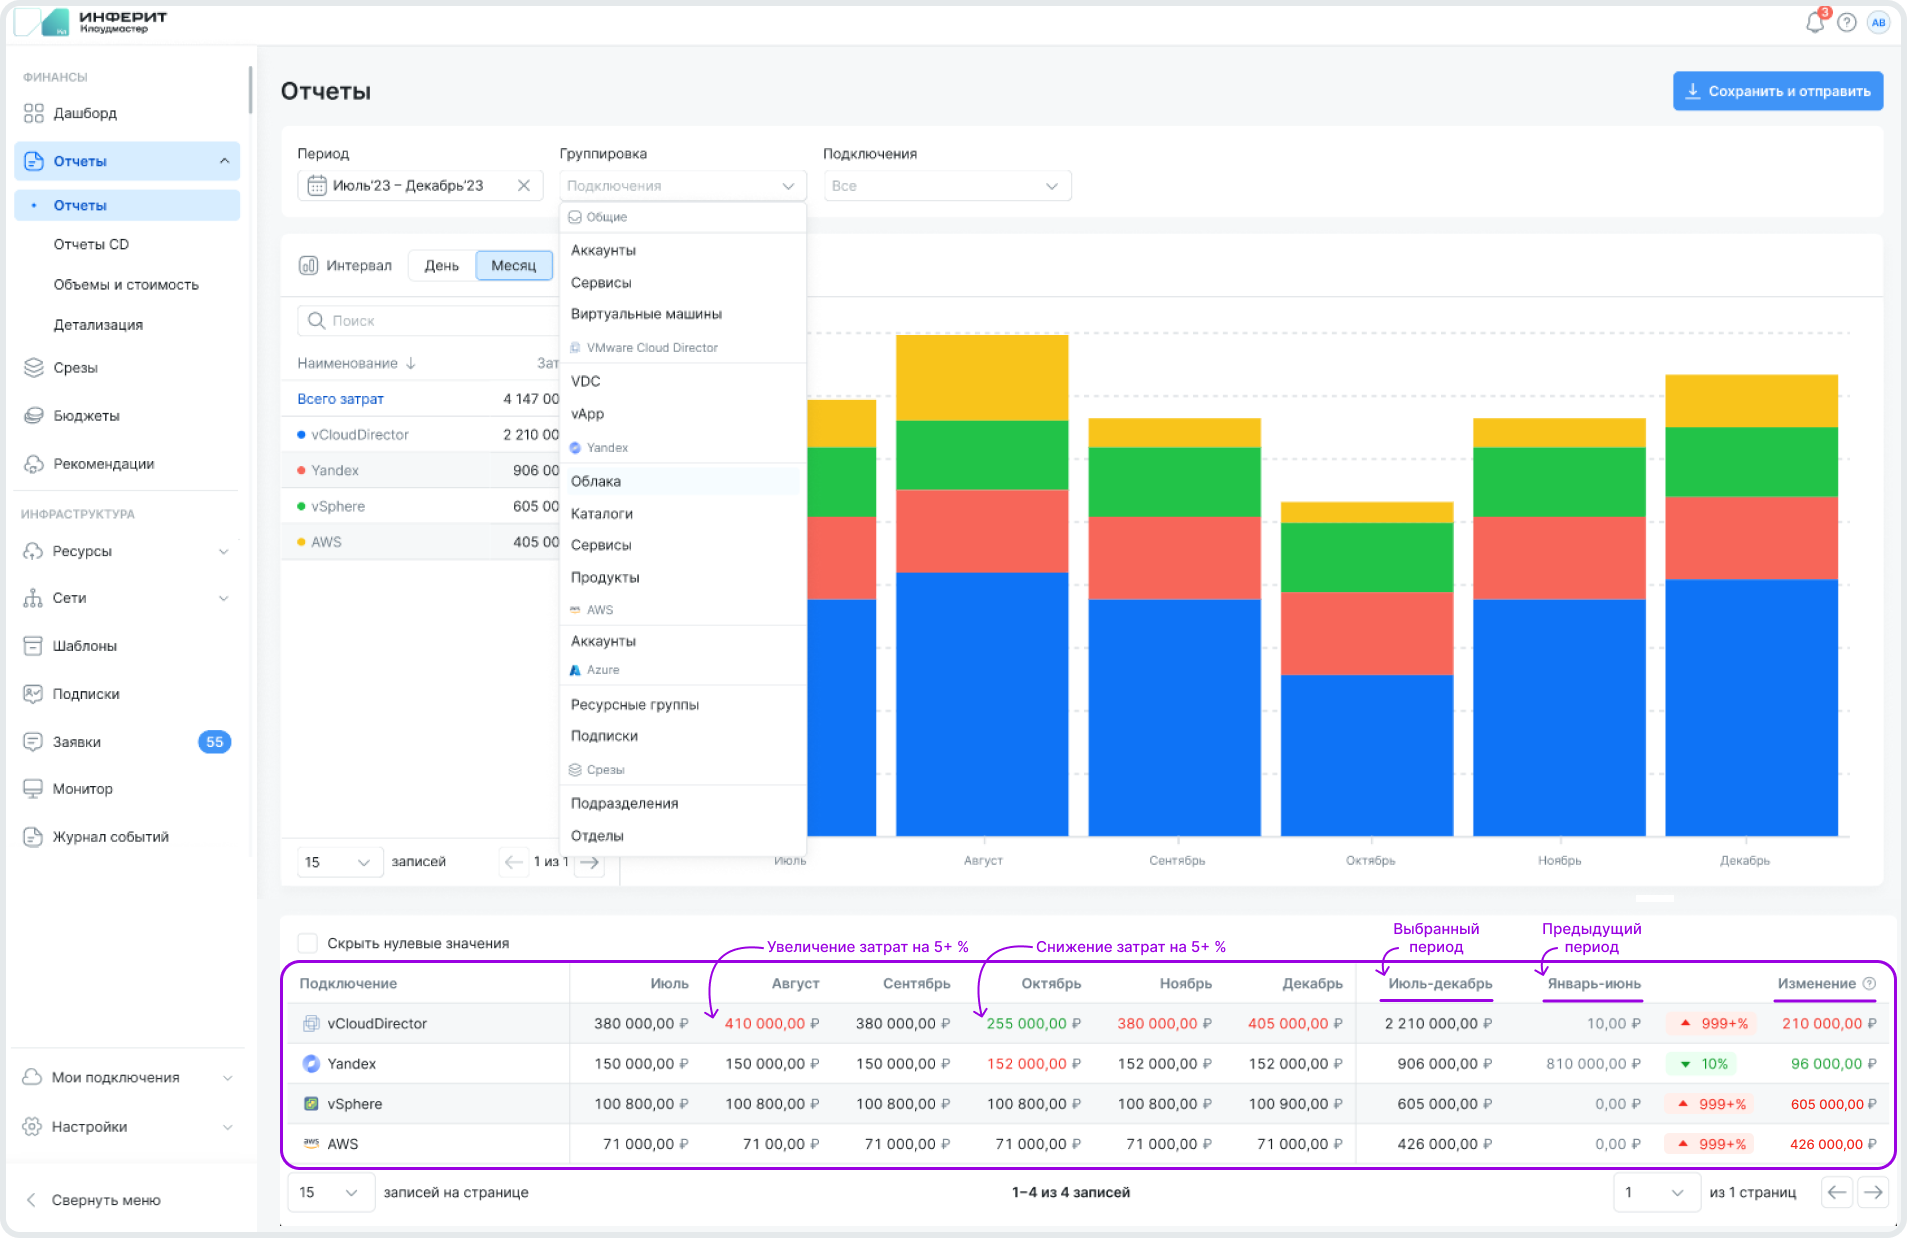This screenshot has width=1917, height=1238.
Task: Click the Сохранить и отправить button
Action: click(x=1777, y=91)
